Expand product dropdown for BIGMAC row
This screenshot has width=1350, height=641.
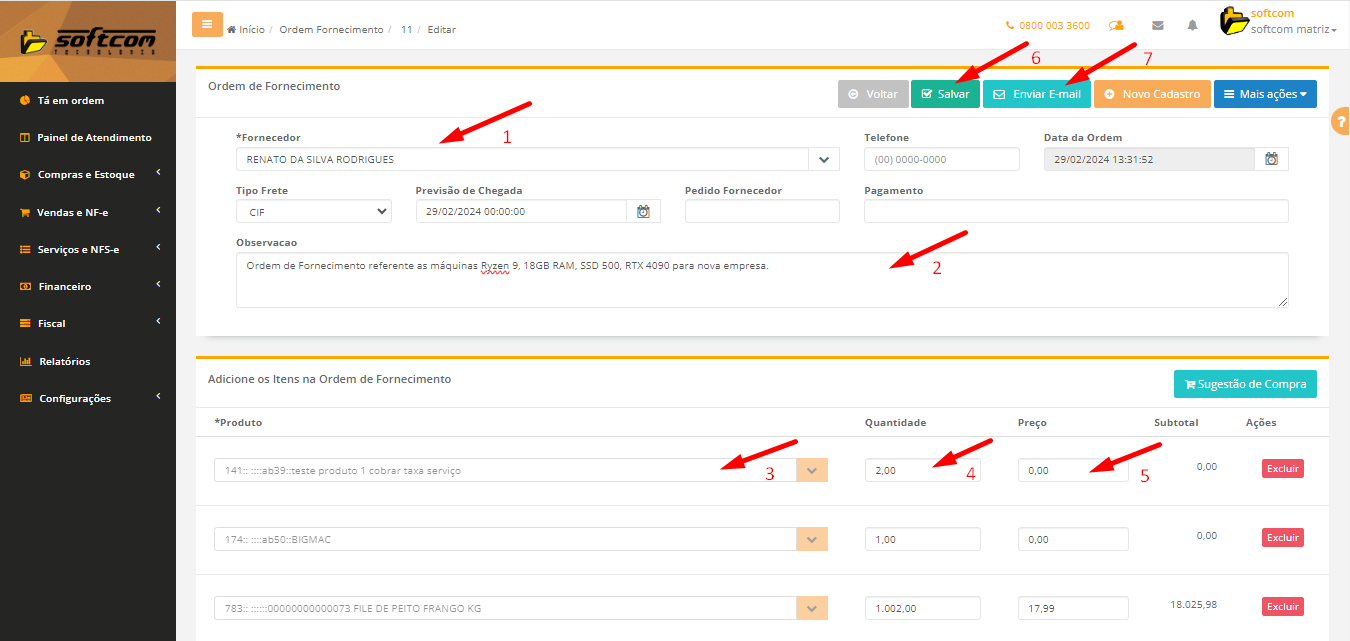pos(811,539)
